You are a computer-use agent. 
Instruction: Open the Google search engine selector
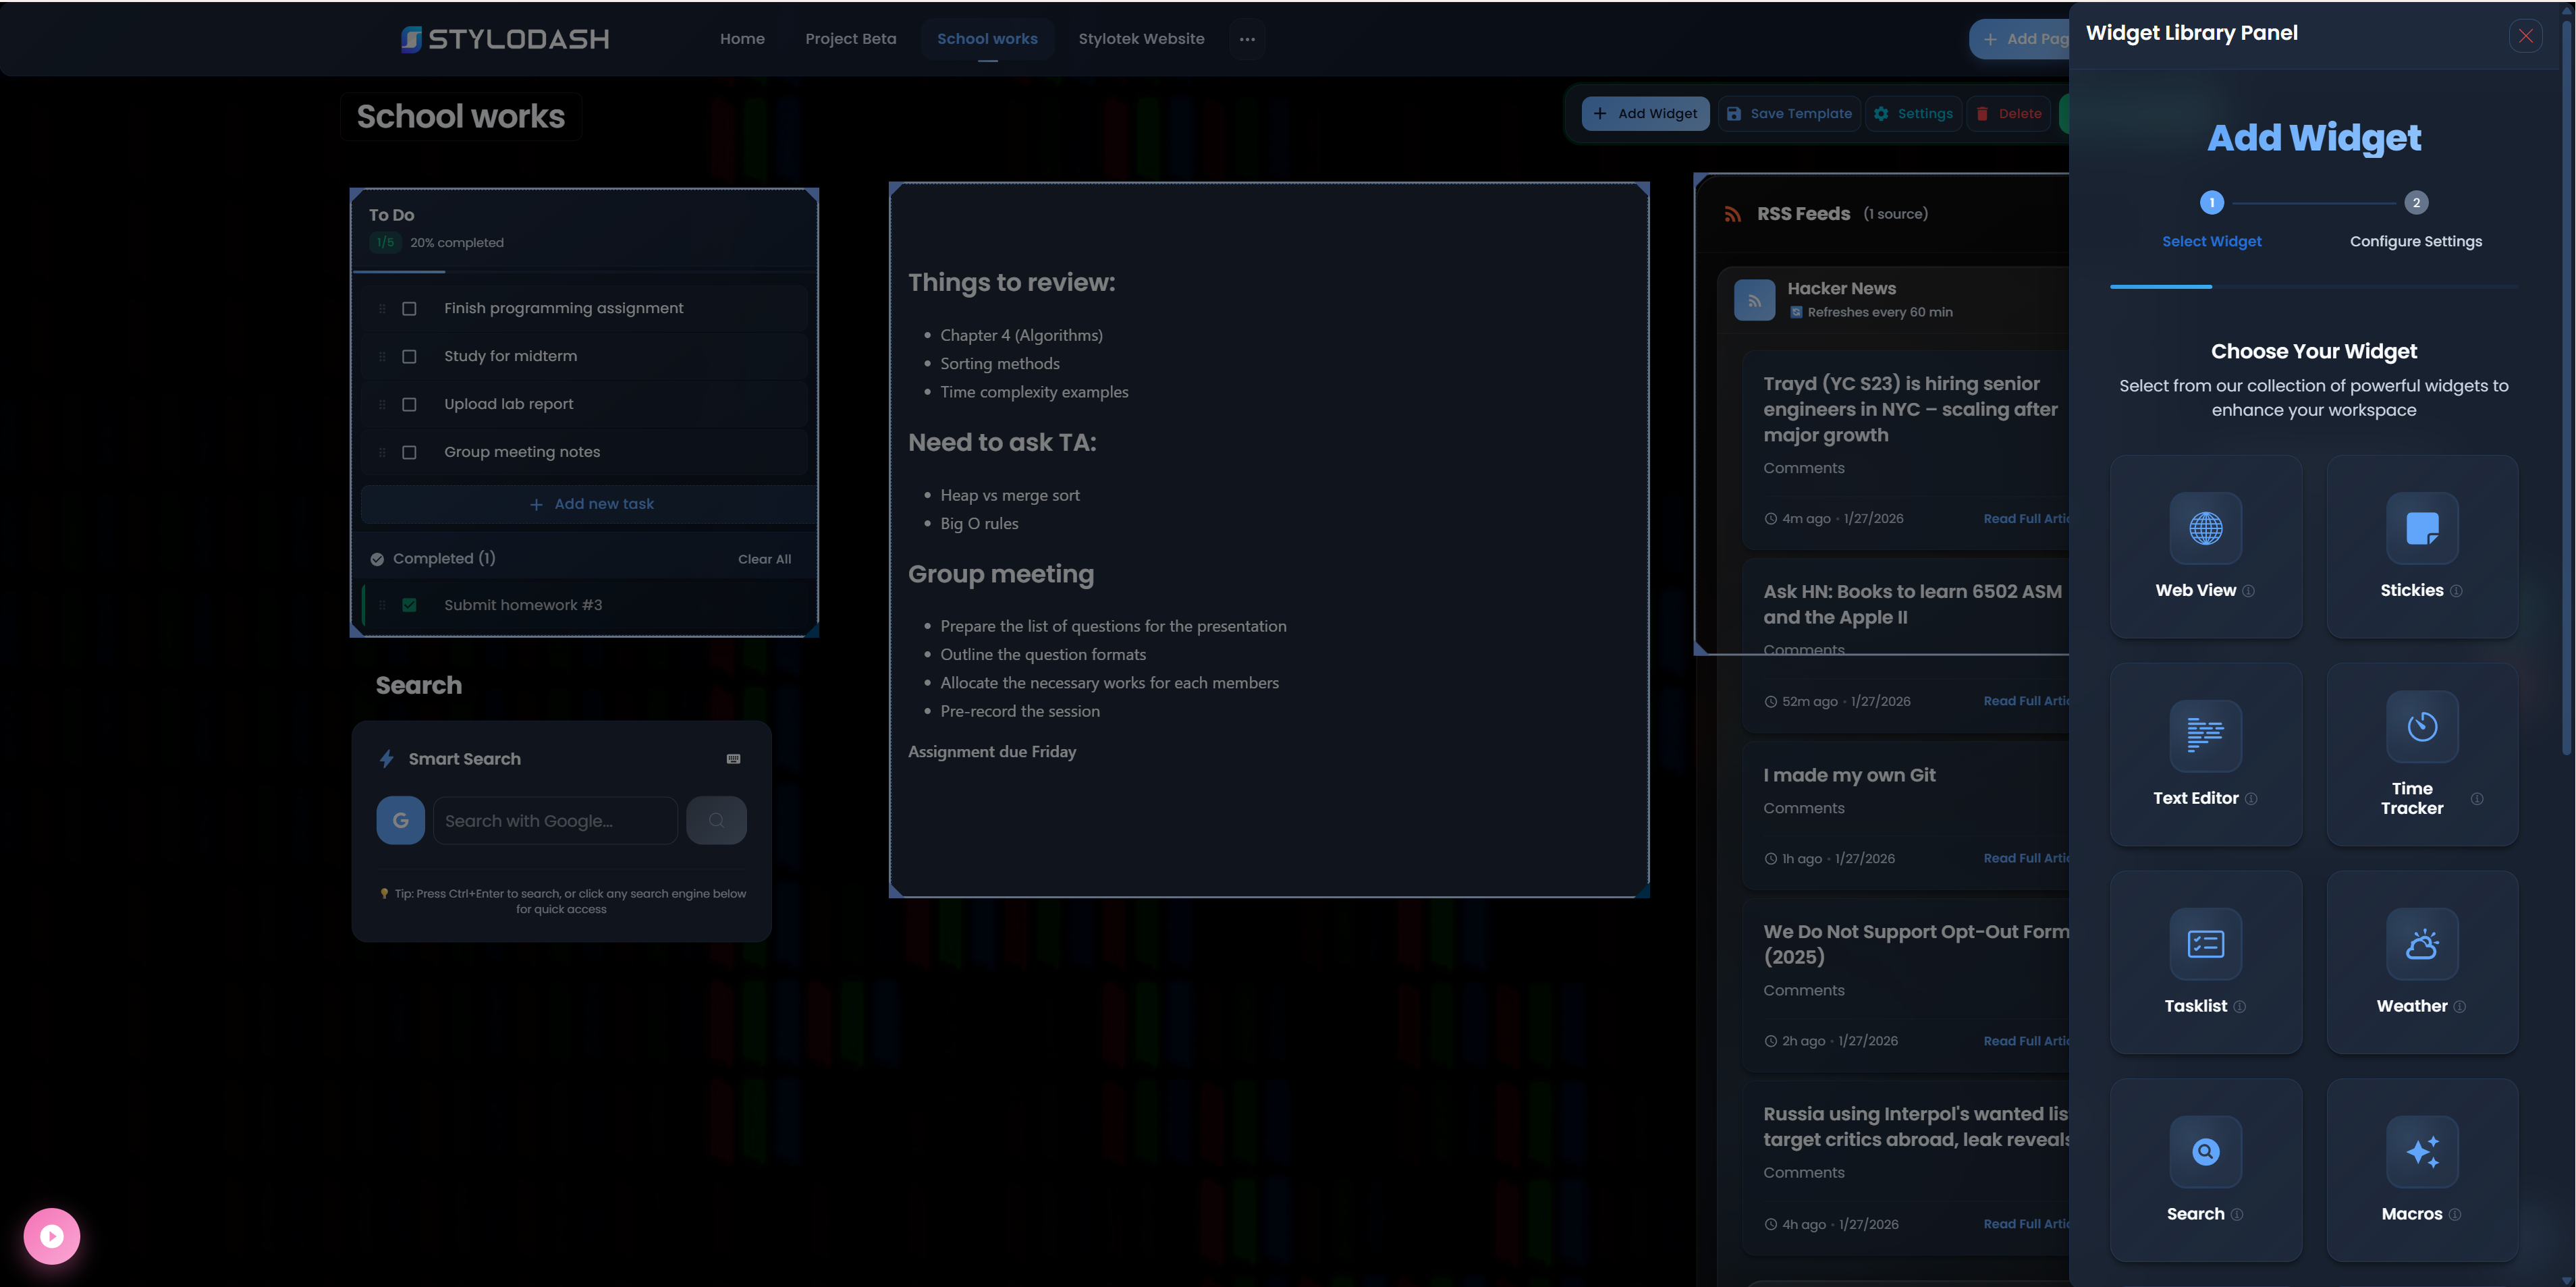(400, 821)
